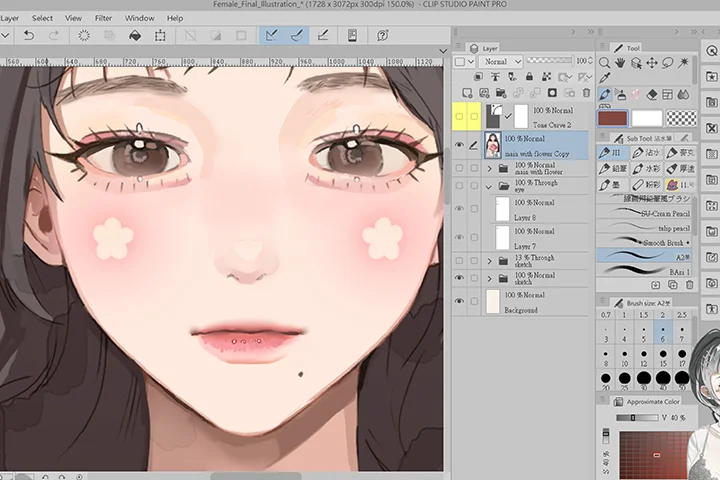Delete sub tool using trash icon
720x480 pixels.
(689, 285)
